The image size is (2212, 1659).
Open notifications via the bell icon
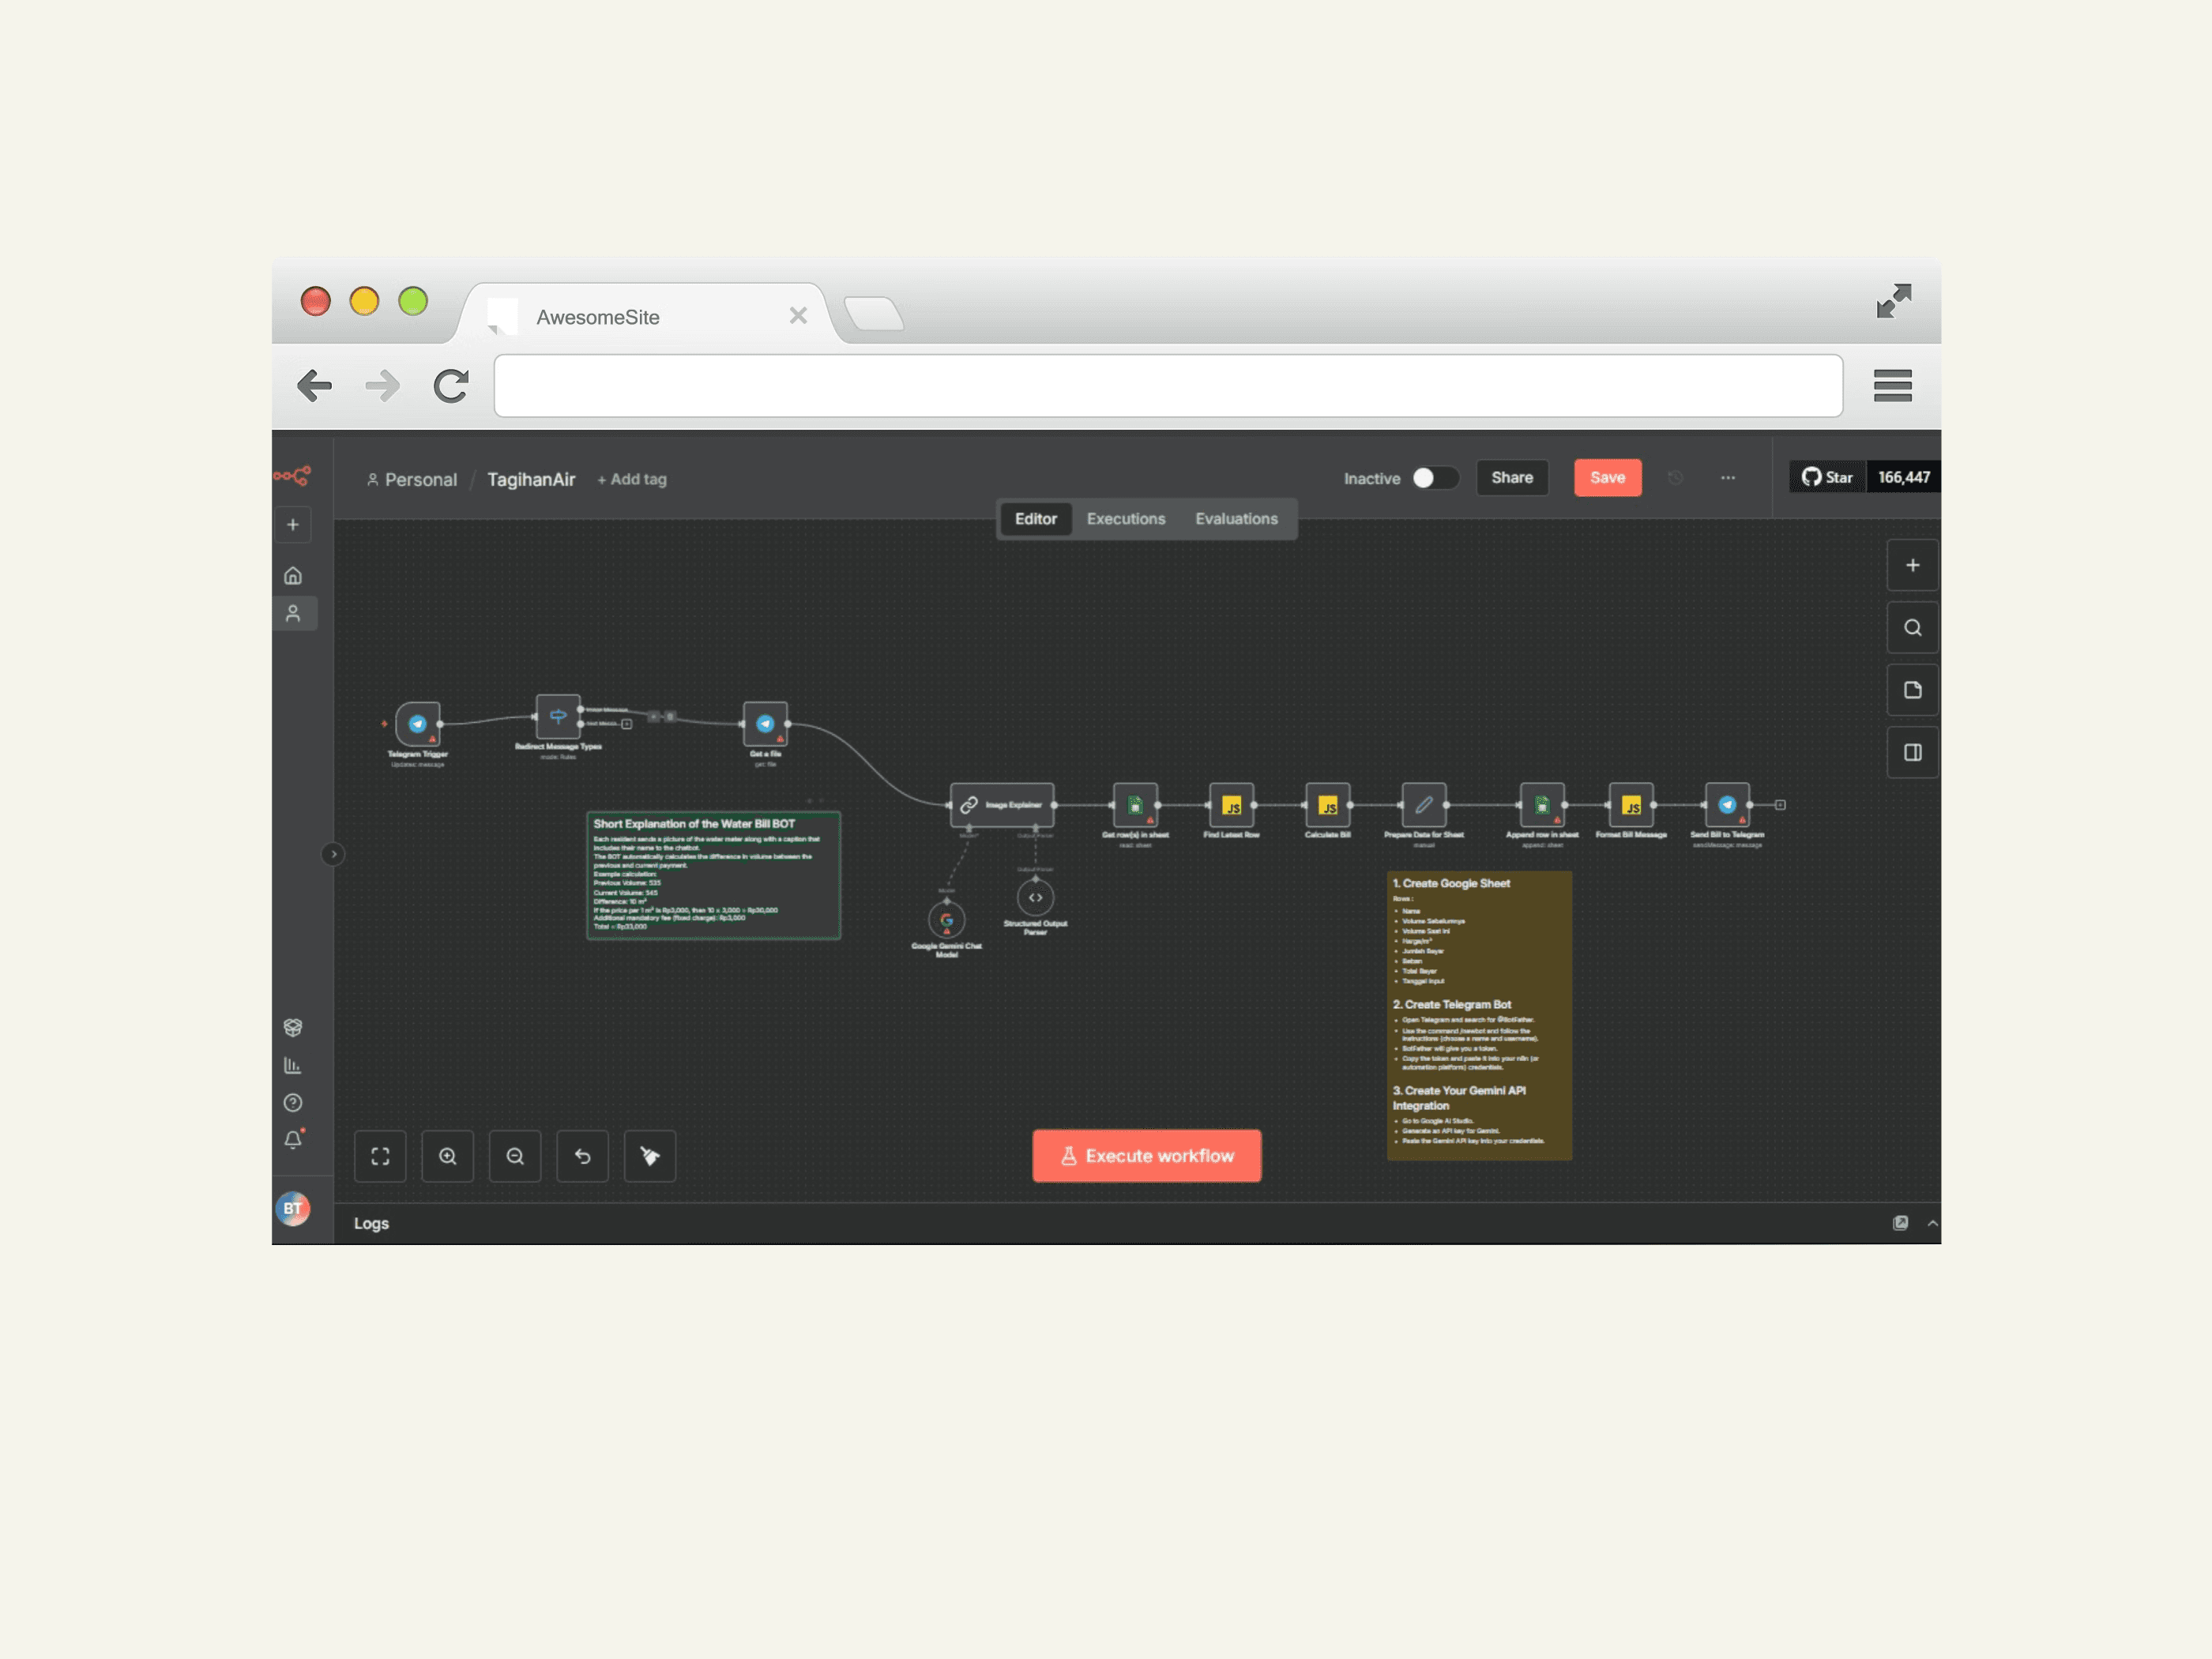pyautogui.click(x=293, y=1140)
